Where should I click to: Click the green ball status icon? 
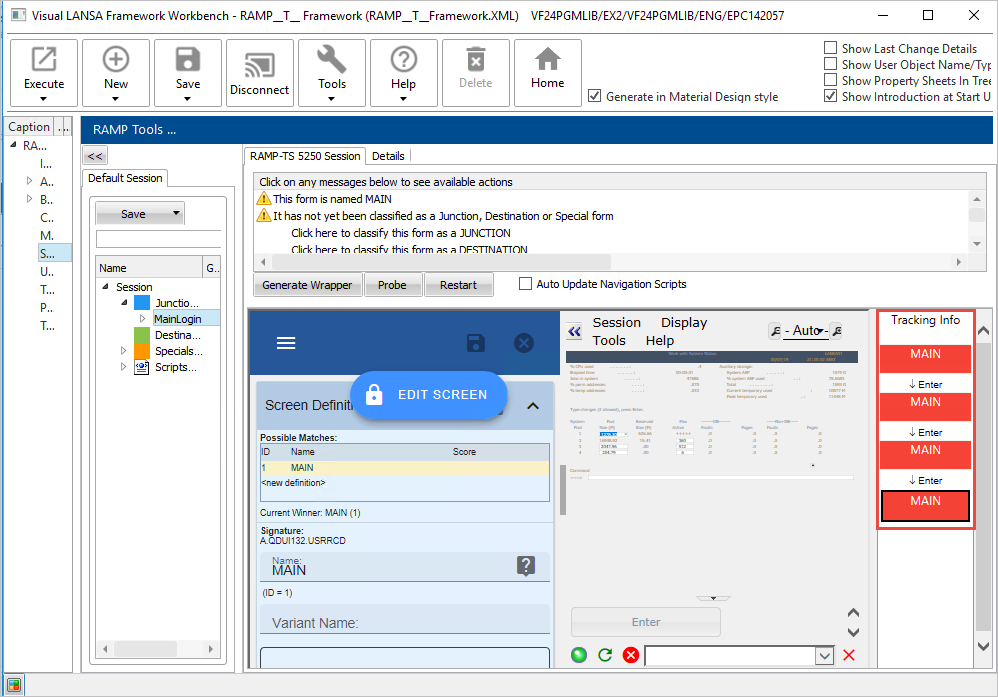pos(579,655)
